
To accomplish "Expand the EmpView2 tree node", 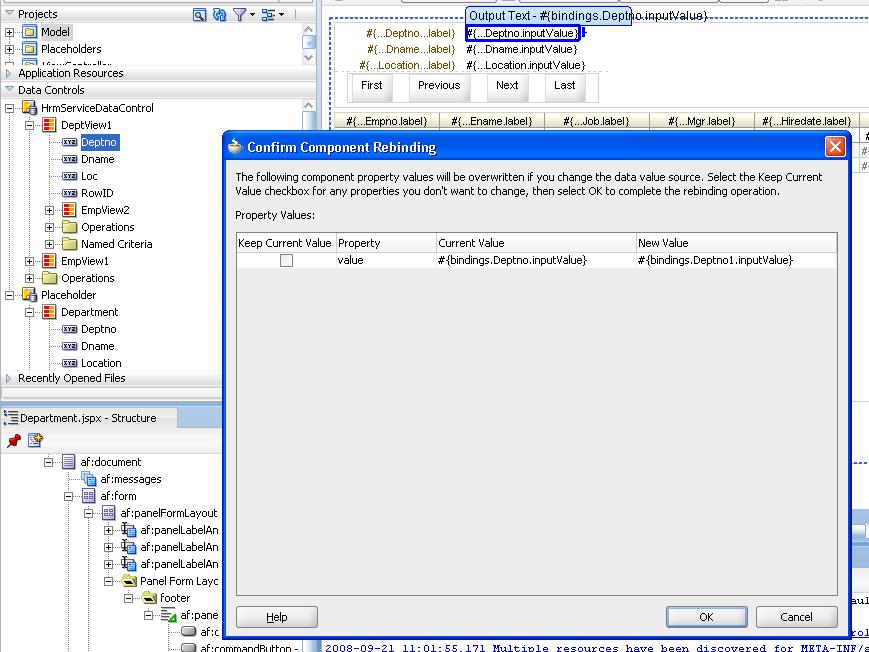I will [x=50, y=210].
